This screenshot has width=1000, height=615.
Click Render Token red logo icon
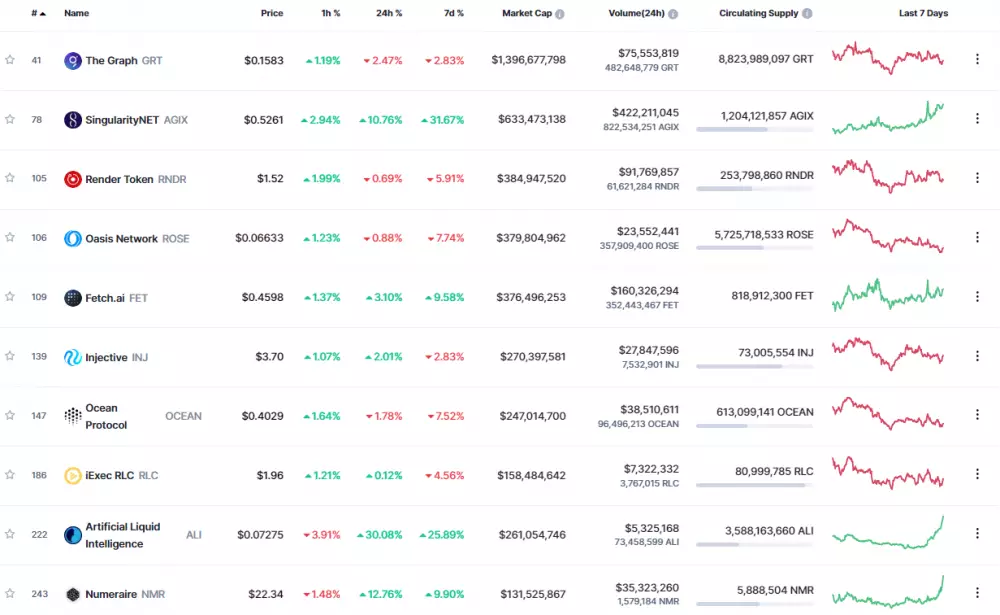(73, 179)
